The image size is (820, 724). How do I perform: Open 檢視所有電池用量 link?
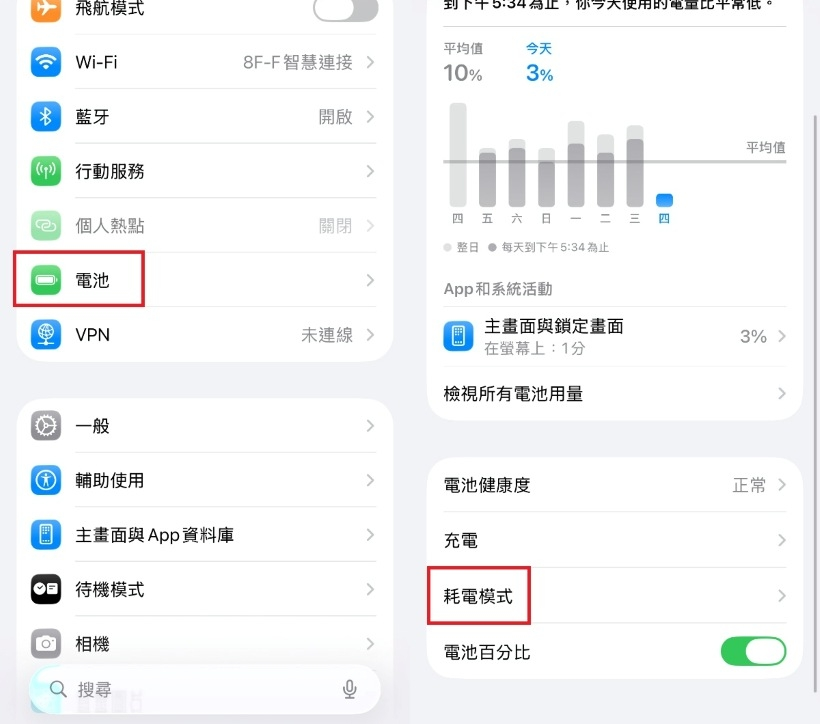tap(614, 393)
